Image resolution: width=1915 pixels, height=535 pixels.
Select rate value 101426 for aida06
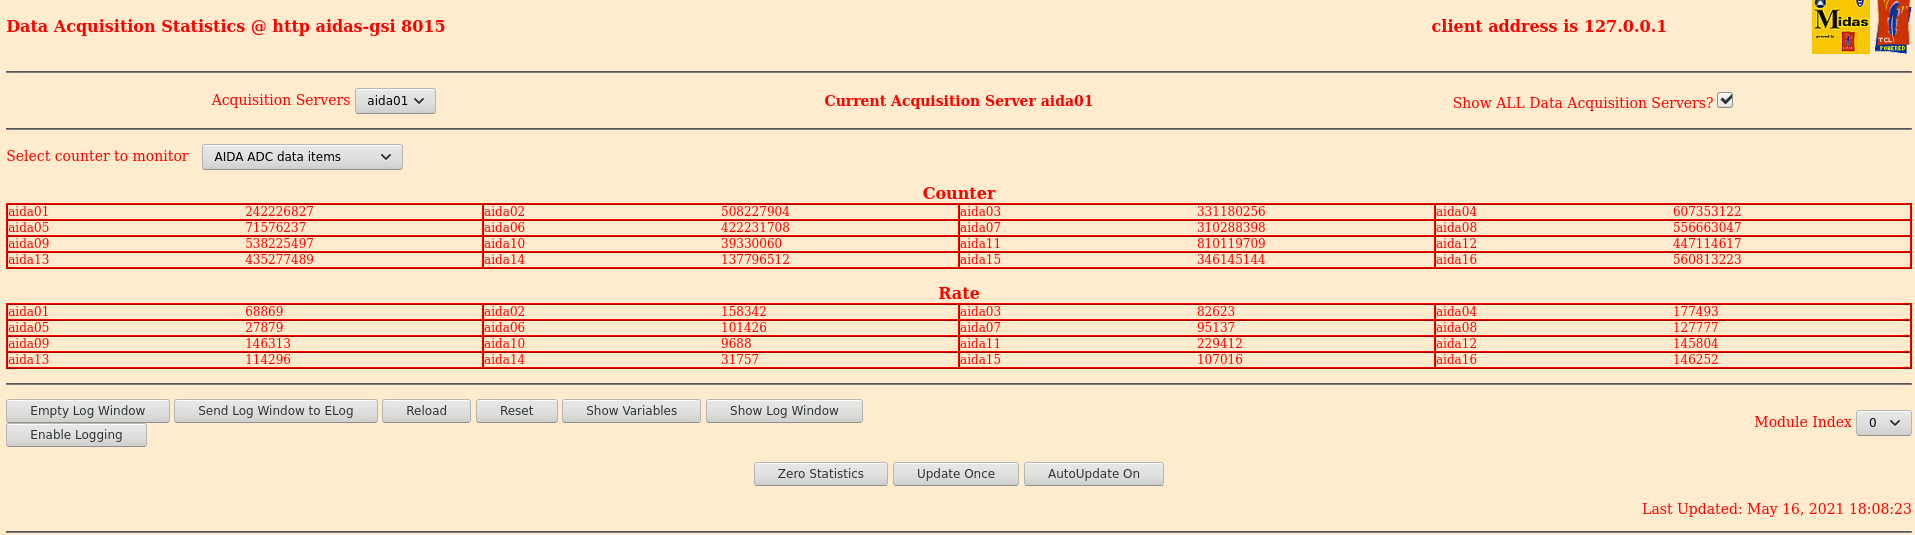click(744, 328)
